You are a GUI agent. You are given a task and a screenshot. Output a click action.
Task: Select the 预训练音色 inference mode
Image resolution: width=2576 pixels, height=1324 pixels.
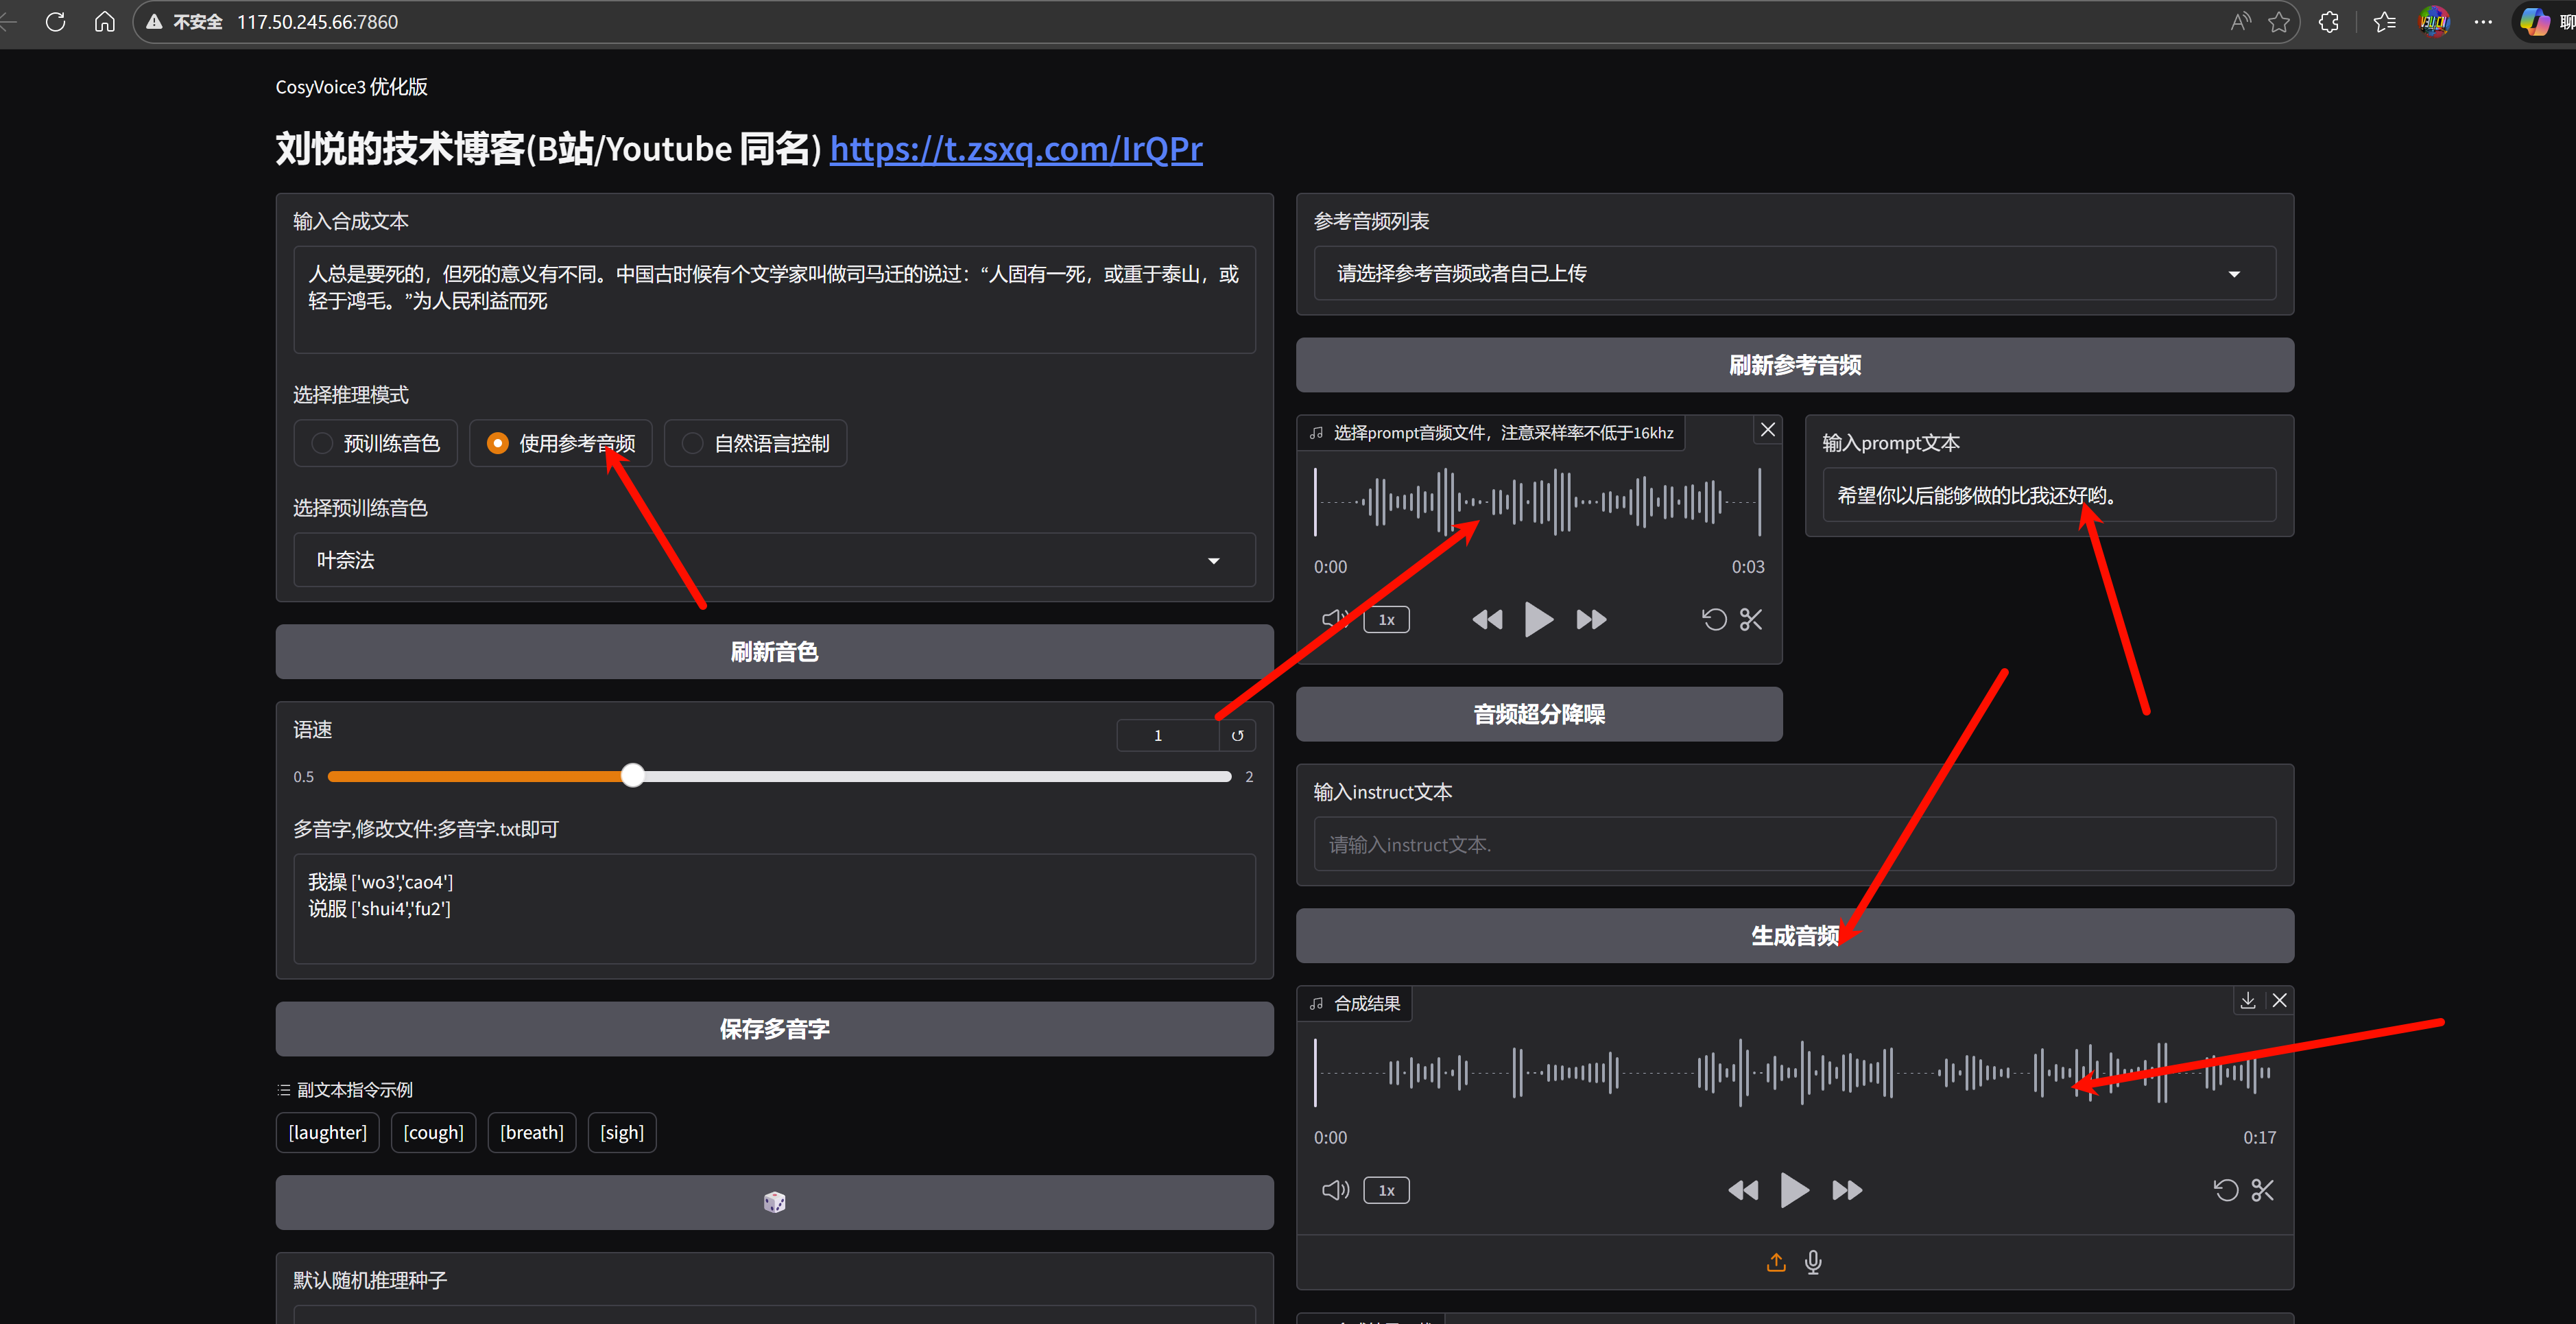(322, 443)
